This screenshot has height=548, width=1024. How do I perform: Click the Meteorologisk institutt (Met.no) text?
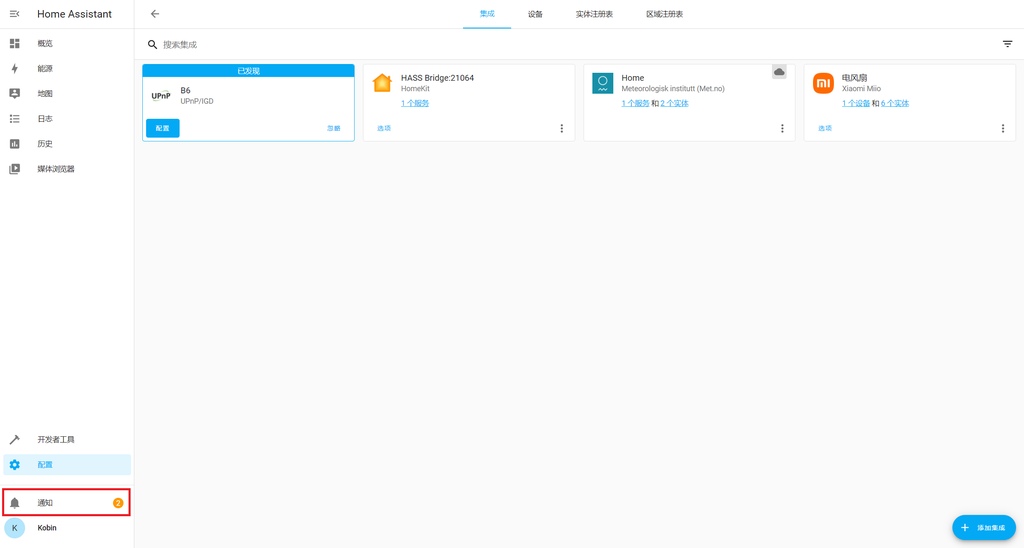click(673, 89)
